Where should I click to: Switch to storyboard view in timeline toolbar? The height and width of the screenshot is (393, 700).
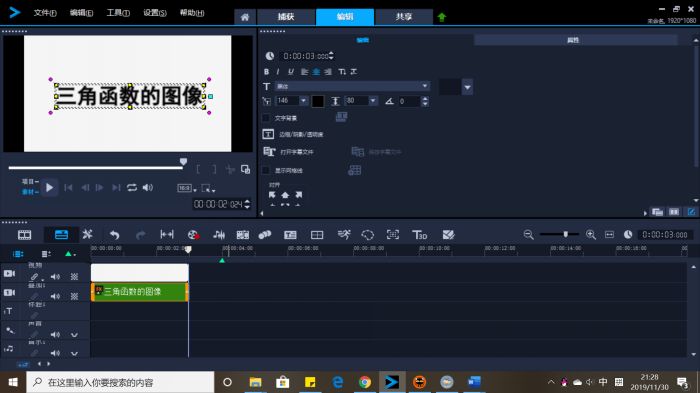24,234
